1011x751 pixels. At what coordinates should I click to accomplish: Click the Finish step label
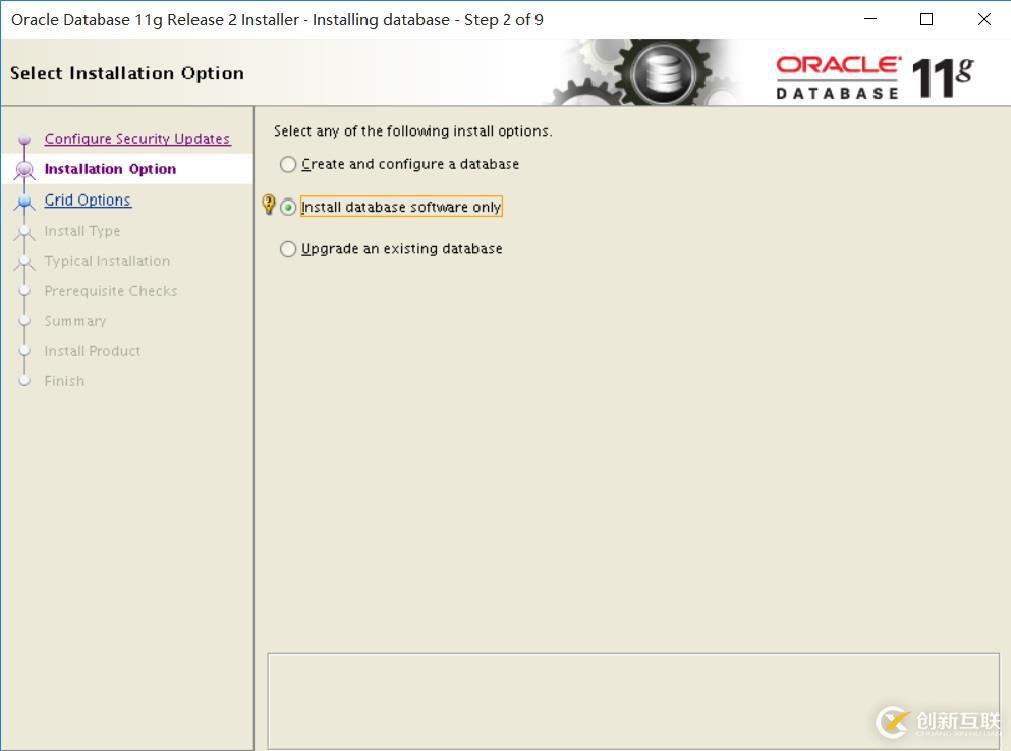64,381
